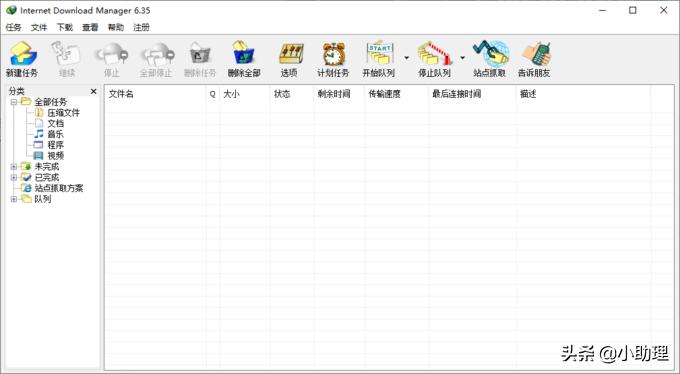Sort by the 传输速度 column header

pos(396,94)
